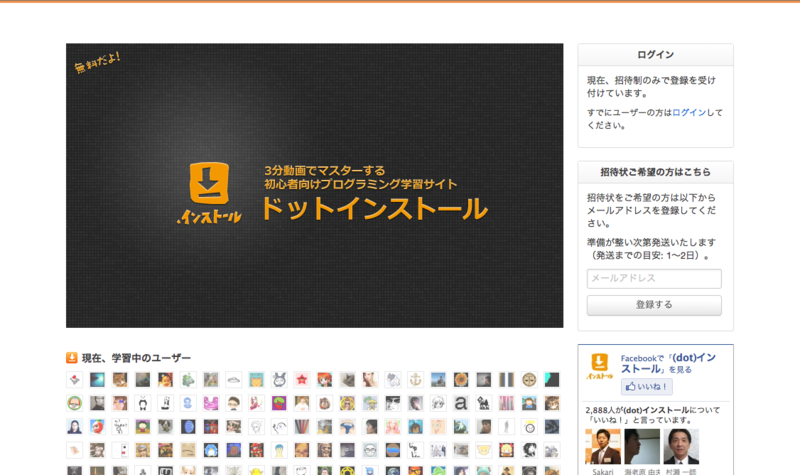Click the flying saucer user avatar

[x=234, y=380]
